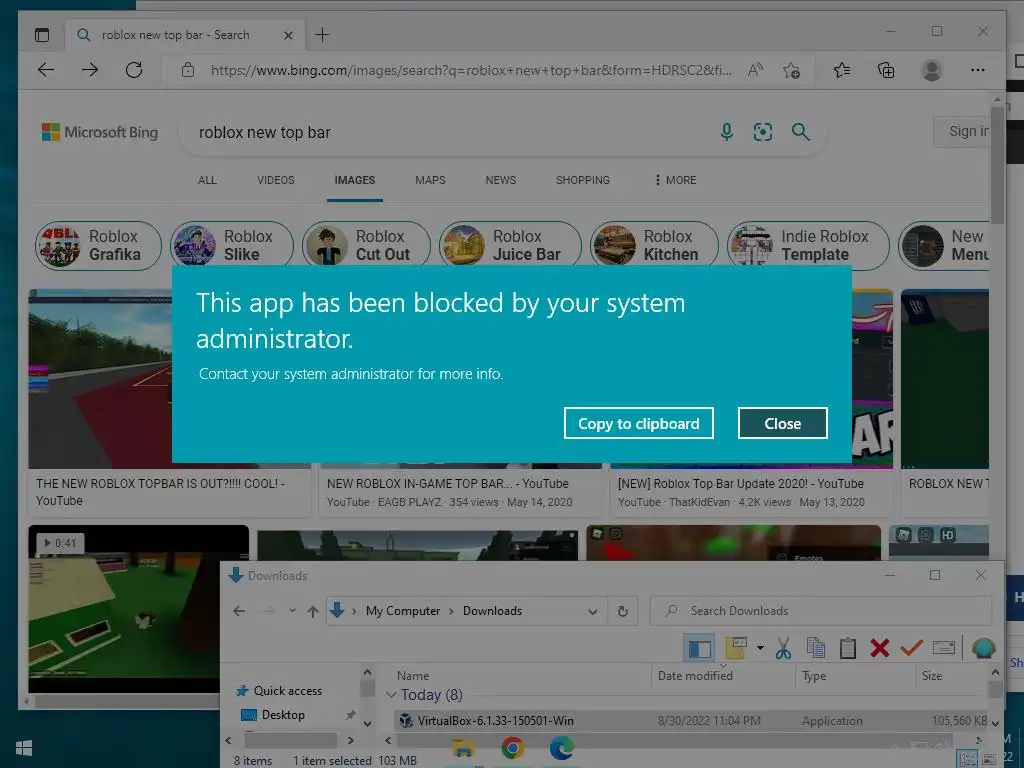Screen dimensions: 1024x768
Task: Click the Search Downloads field
Action: click(x=821, y=611)
